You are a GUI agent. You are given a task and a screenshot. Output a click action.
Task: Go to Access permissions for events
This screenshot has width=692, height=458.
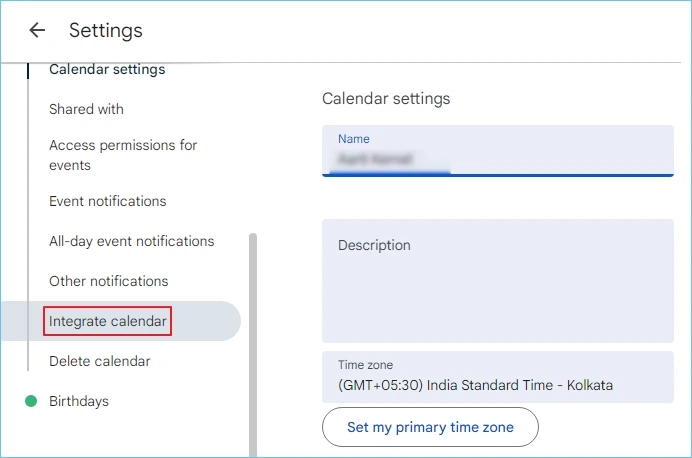click(123, 155)
